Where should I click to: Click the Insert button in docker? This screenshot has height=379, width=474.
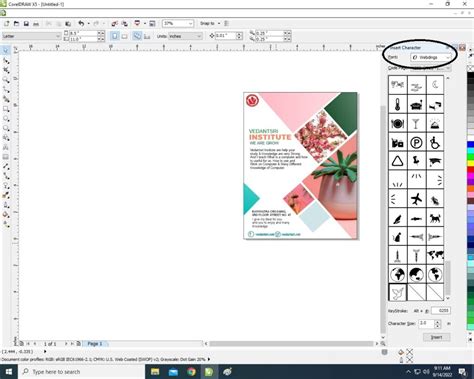click(x=436, y=337)
